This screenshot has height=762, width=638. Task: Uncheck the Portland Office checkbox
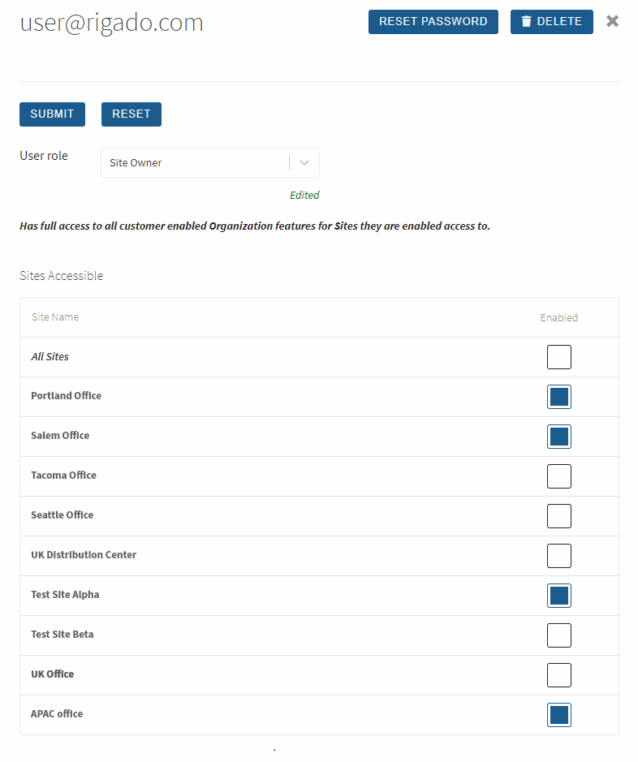(559, 397)
